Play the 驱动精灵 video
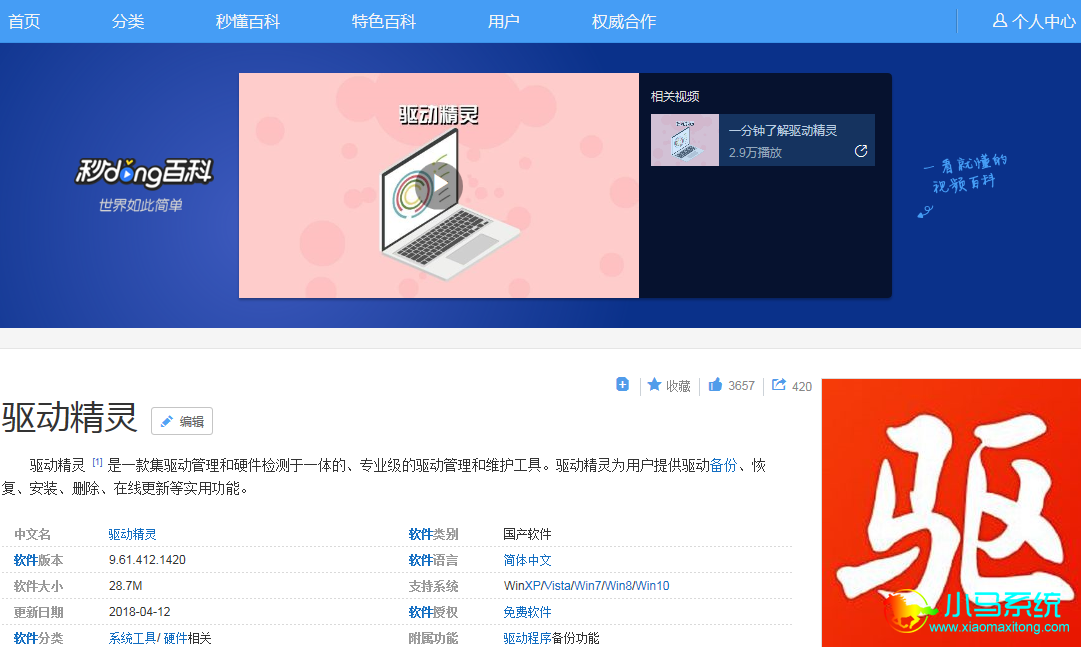This screenshot has height=647, width=1081. coord(438,185)
